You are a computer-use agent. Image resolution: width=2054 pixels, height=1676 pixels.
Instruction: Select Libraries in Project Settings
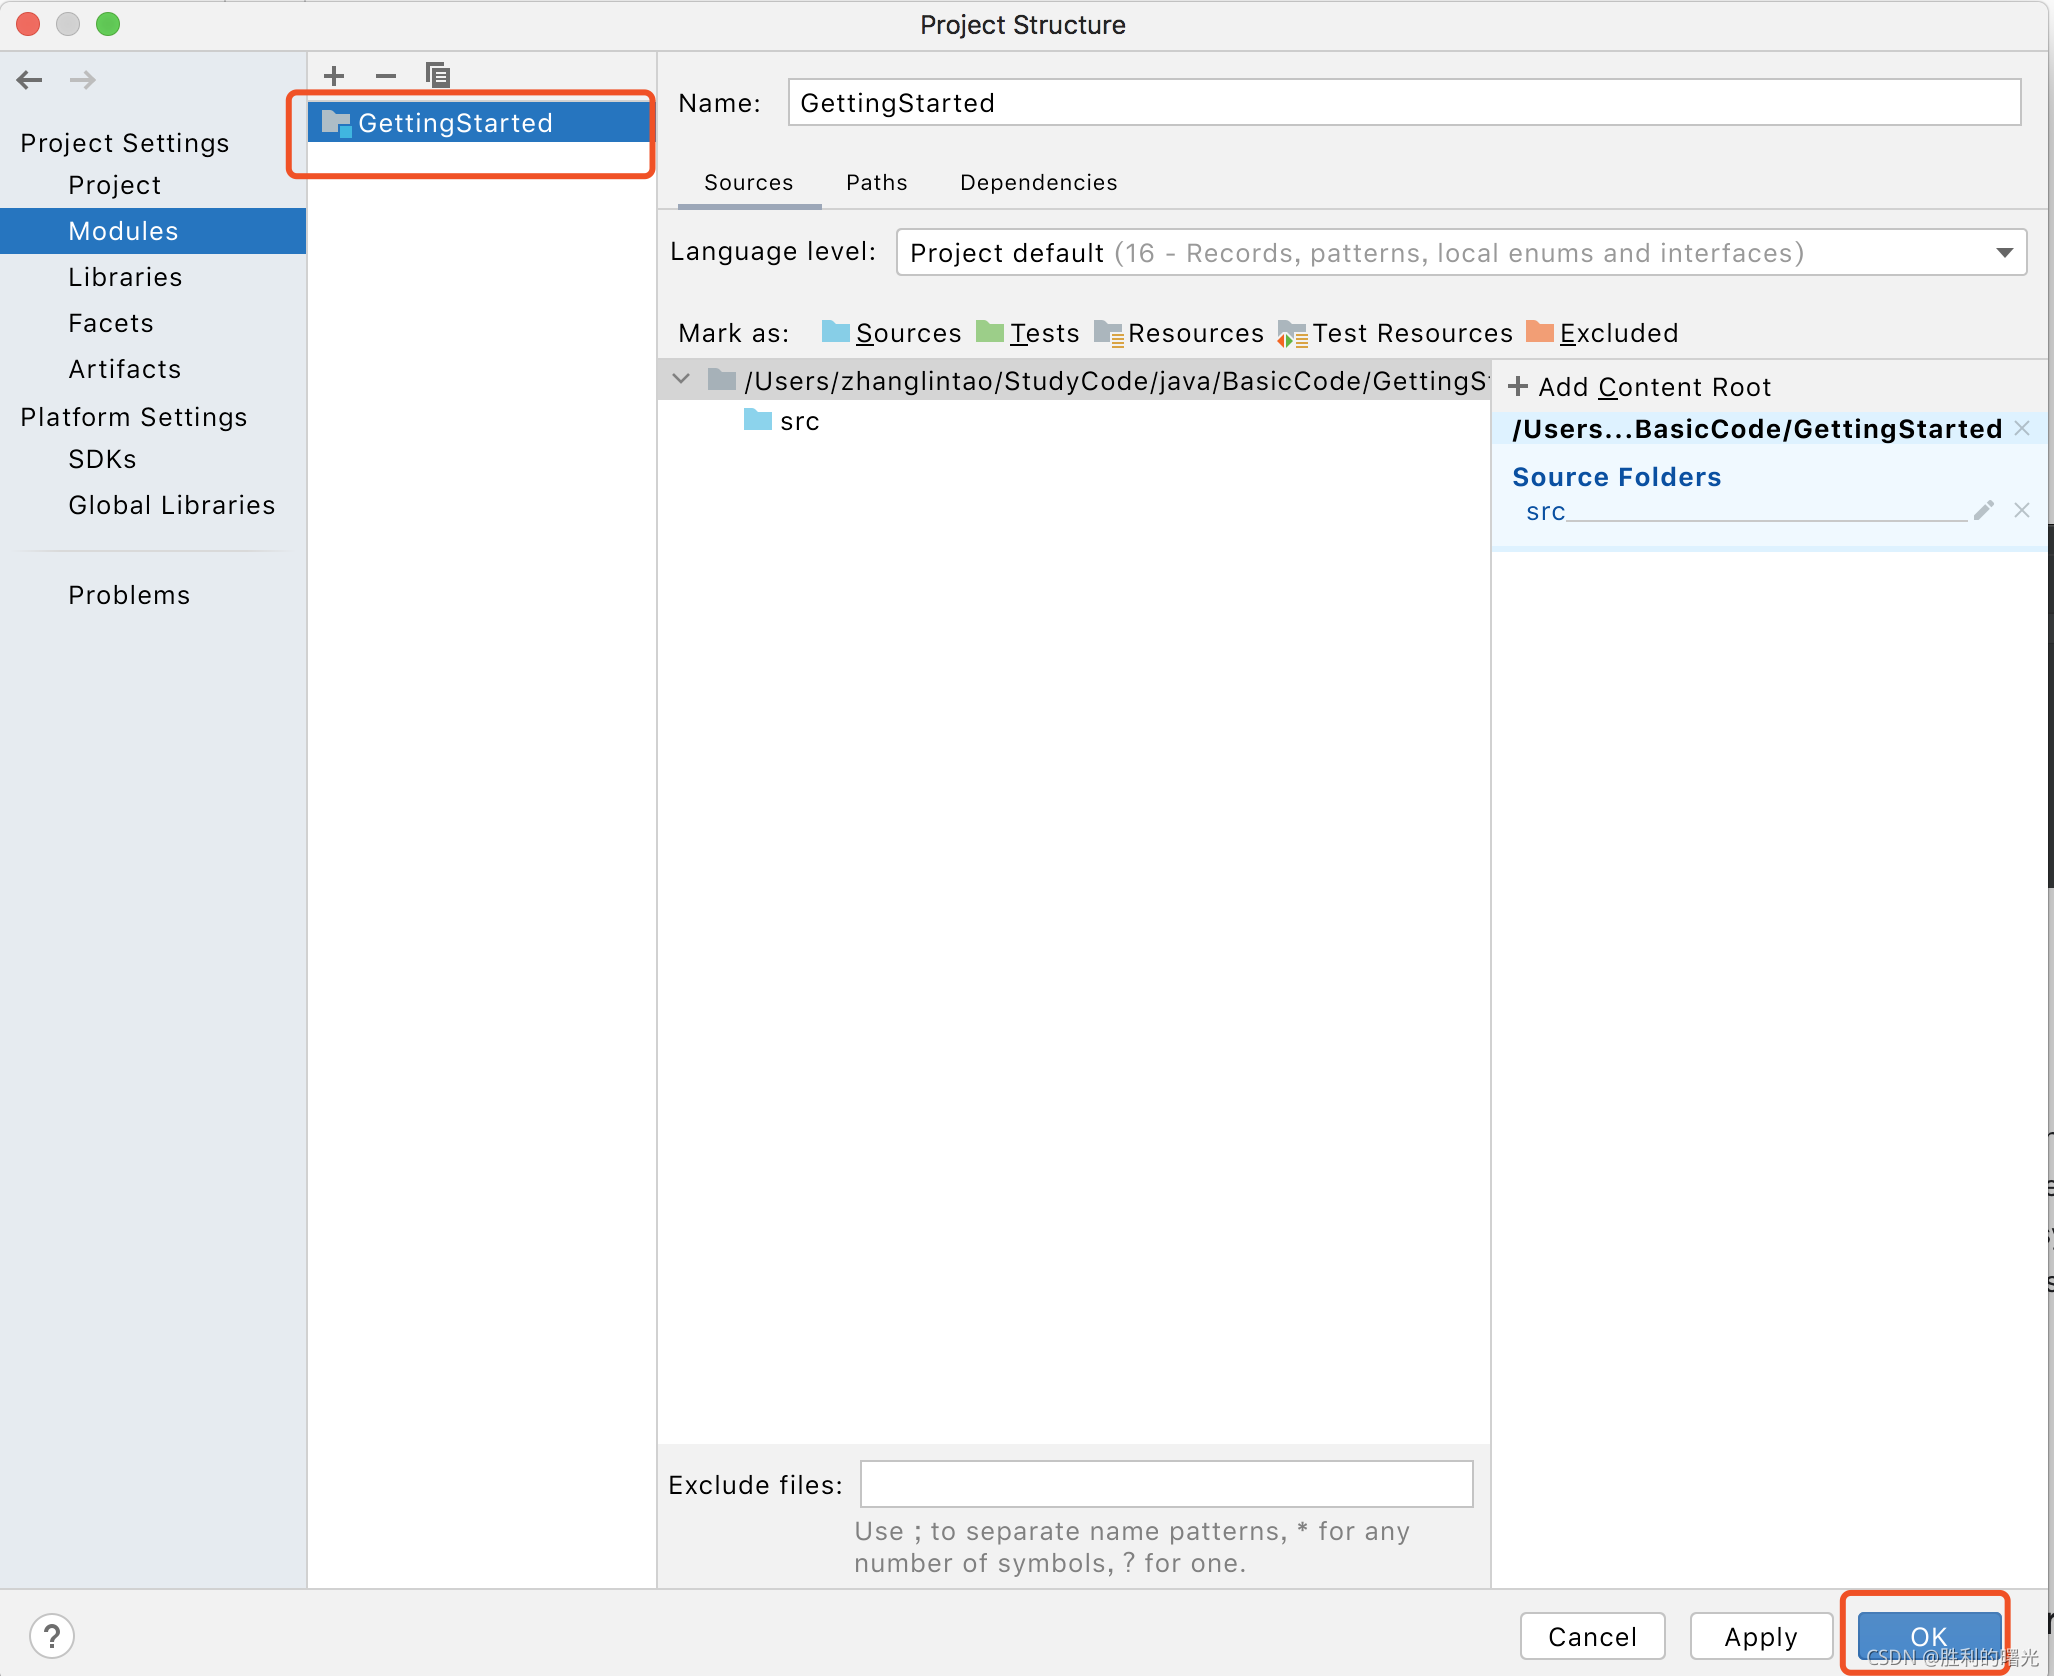pos(125,277)
